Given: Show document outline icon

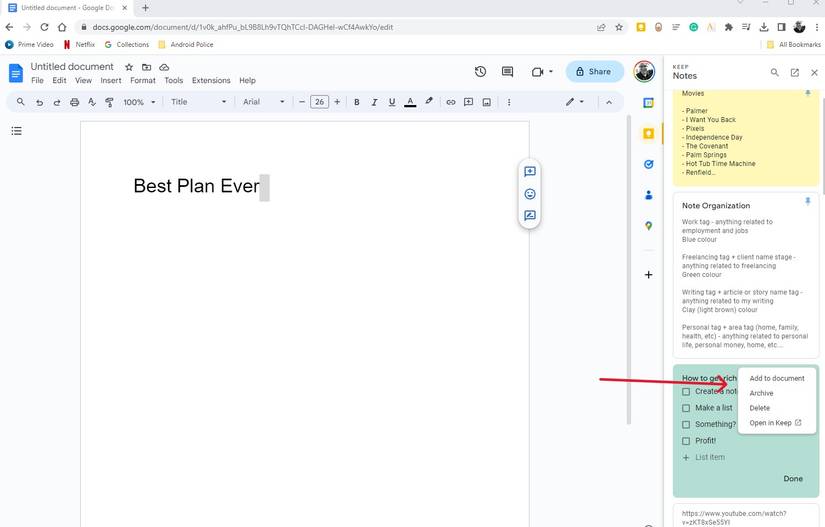Looking at the screenshot, I should pyautogui.click(x=16, y=131).
